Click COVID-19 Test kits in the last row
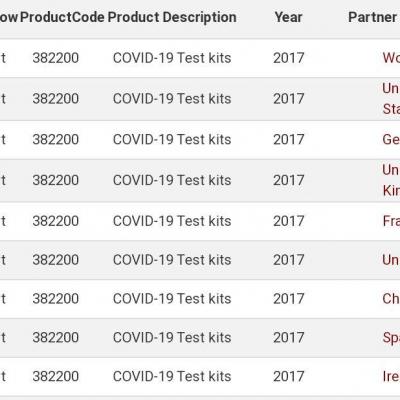This screenshot has width=400, height=400. (x=172, y=376)
